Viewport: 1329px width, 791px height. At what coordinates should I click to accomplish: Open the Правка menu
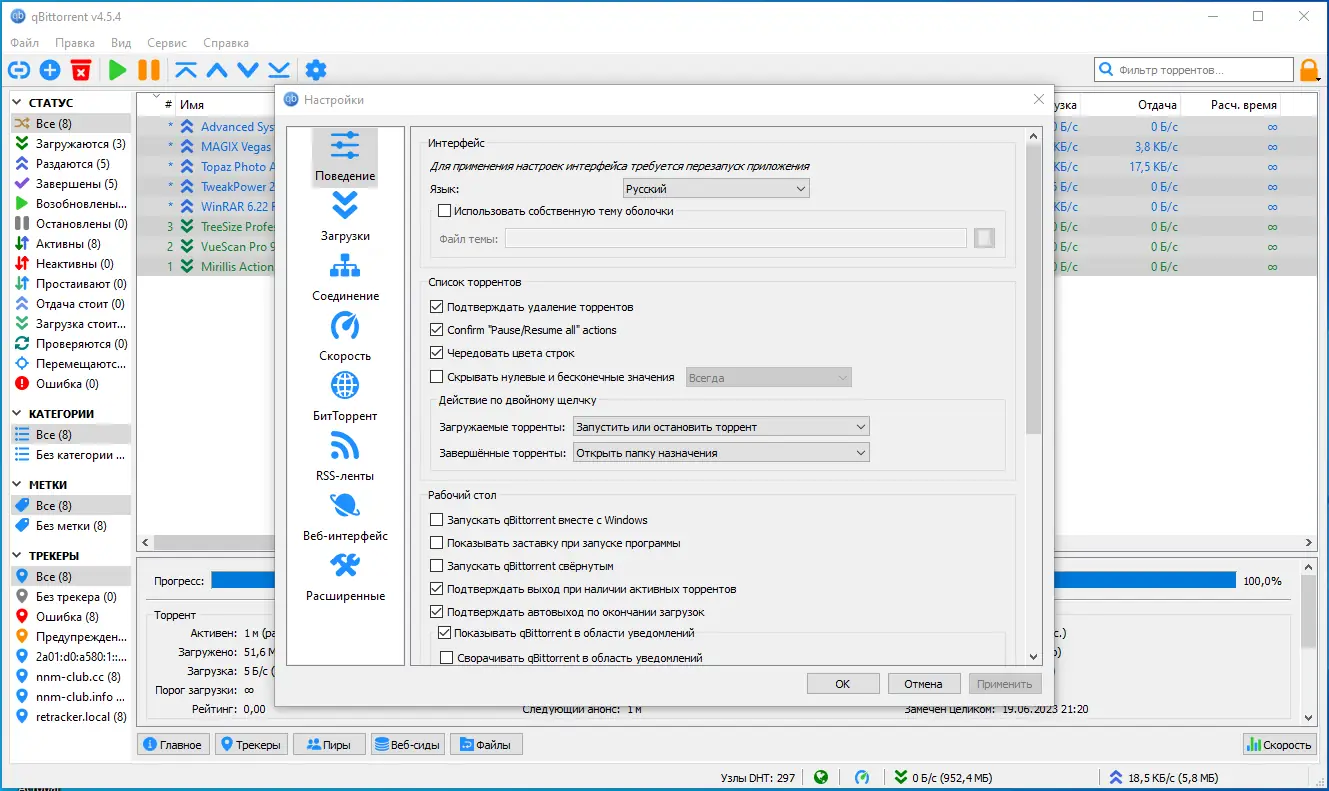[x=75, y=43]
